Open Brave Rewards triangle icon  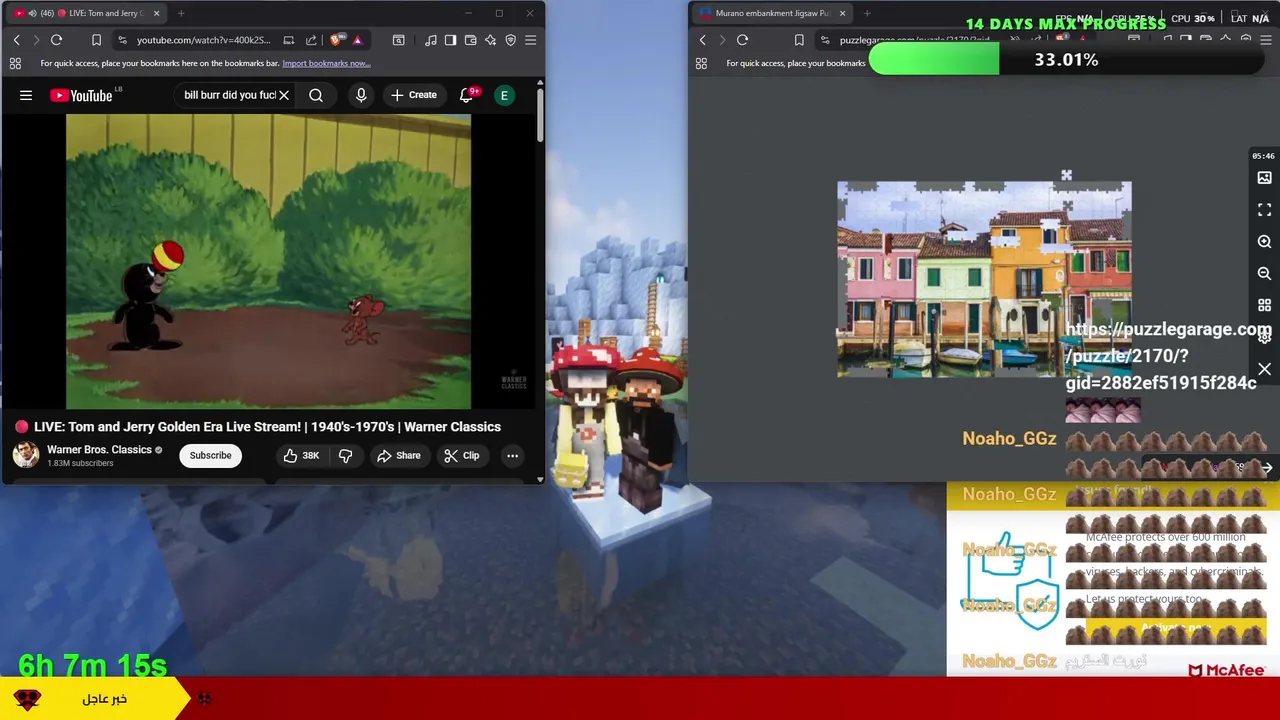(357, 40)
